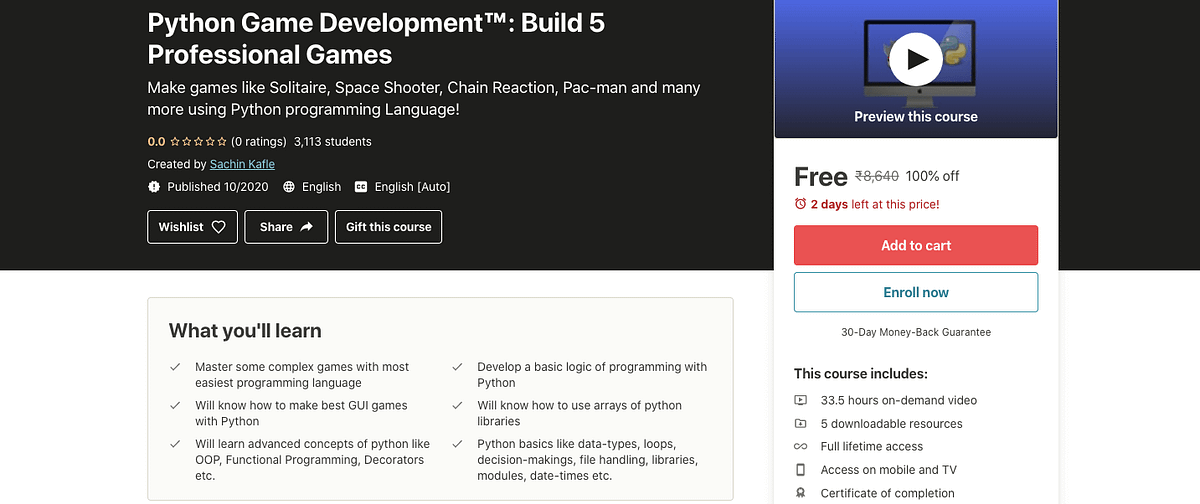Click the closed captions icon
The image size is (1200, 504).
(361, 187)
